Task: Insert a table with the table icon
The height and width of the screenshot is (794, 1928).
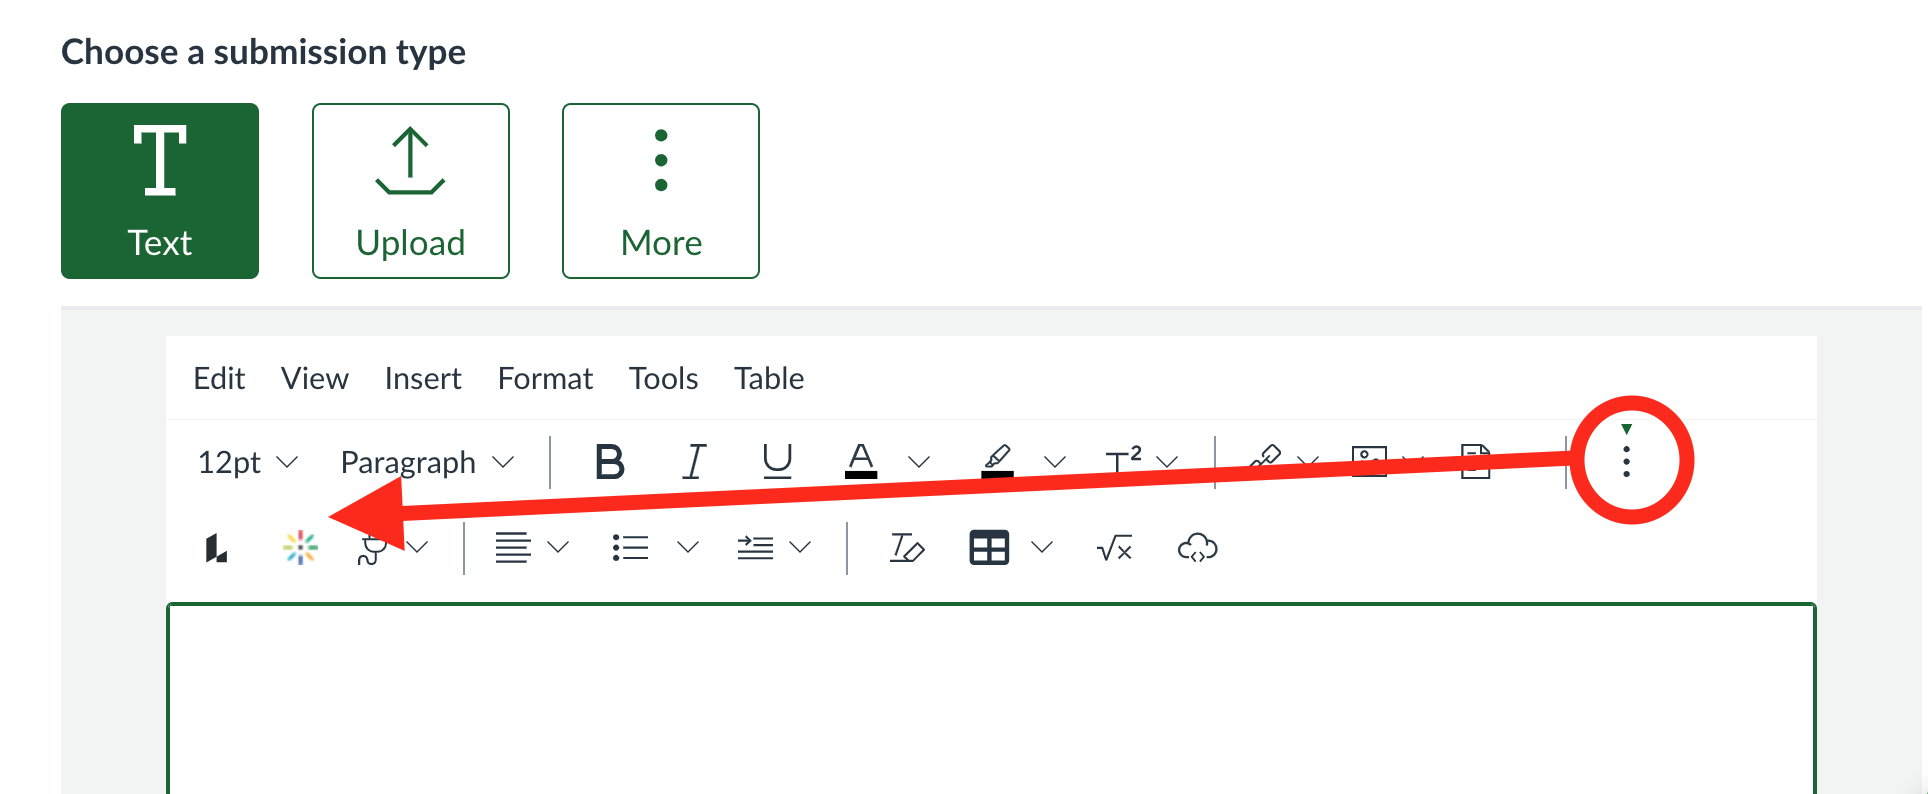Action: [x=989, y=548]
